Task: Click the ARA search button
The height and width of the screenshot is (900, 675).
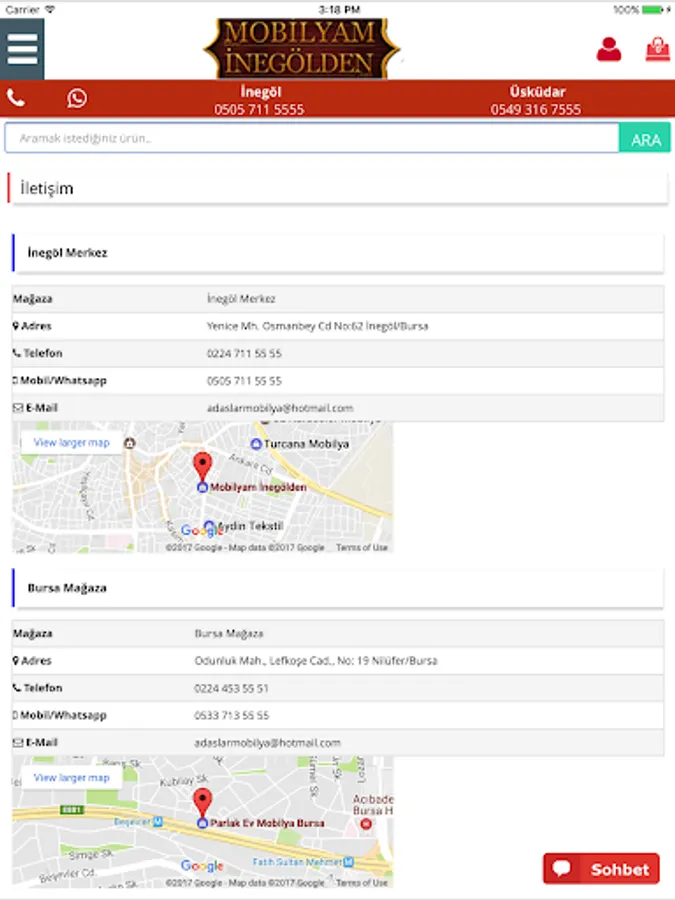Action: tap(645, 138)
